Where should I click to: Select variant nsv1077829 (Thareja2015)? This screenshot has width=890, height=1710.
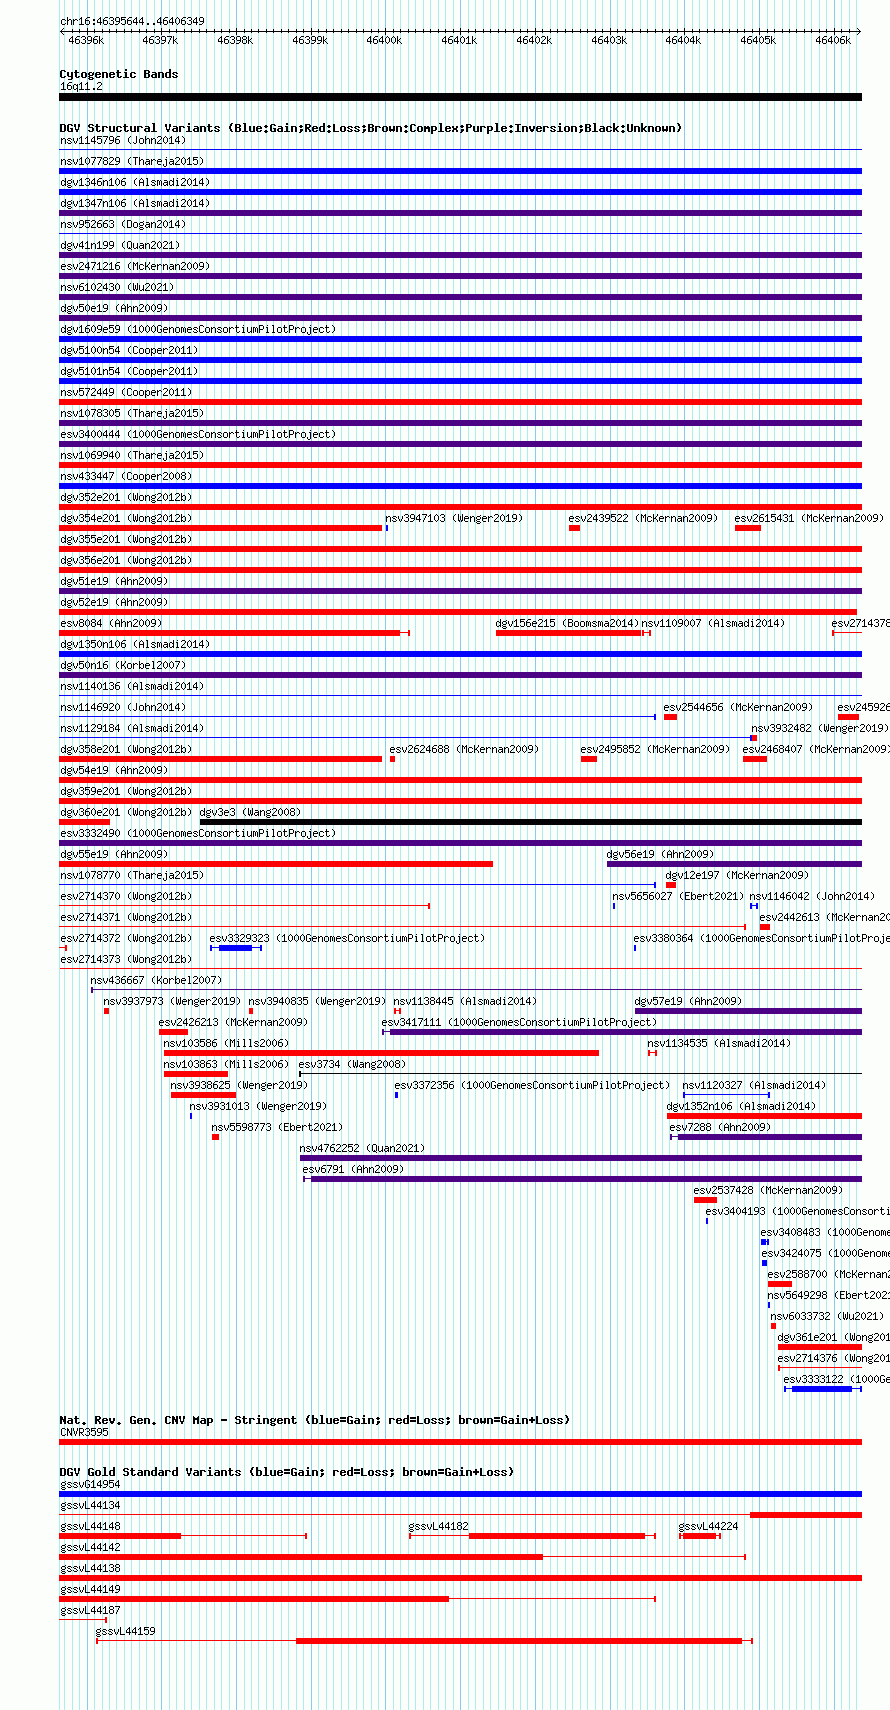pyautogui.click(x=131, y=161)
